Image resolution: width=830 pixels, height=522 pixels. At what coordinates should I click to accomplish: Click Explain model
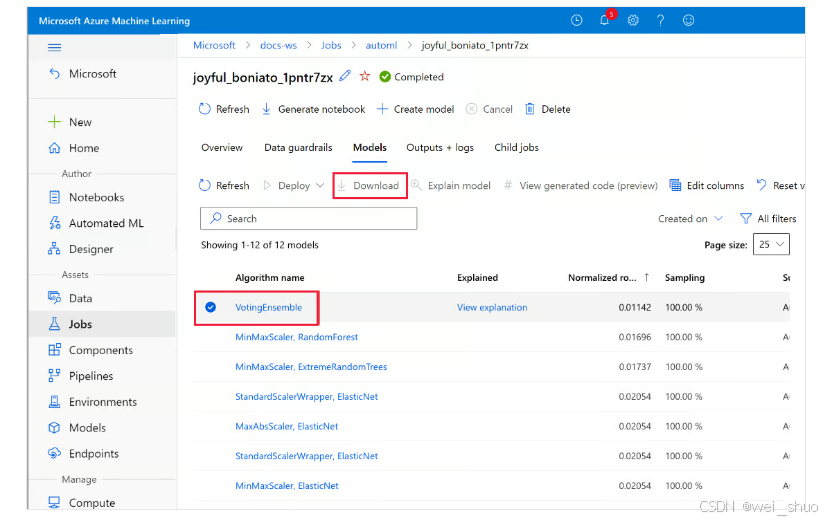point(451,185)
